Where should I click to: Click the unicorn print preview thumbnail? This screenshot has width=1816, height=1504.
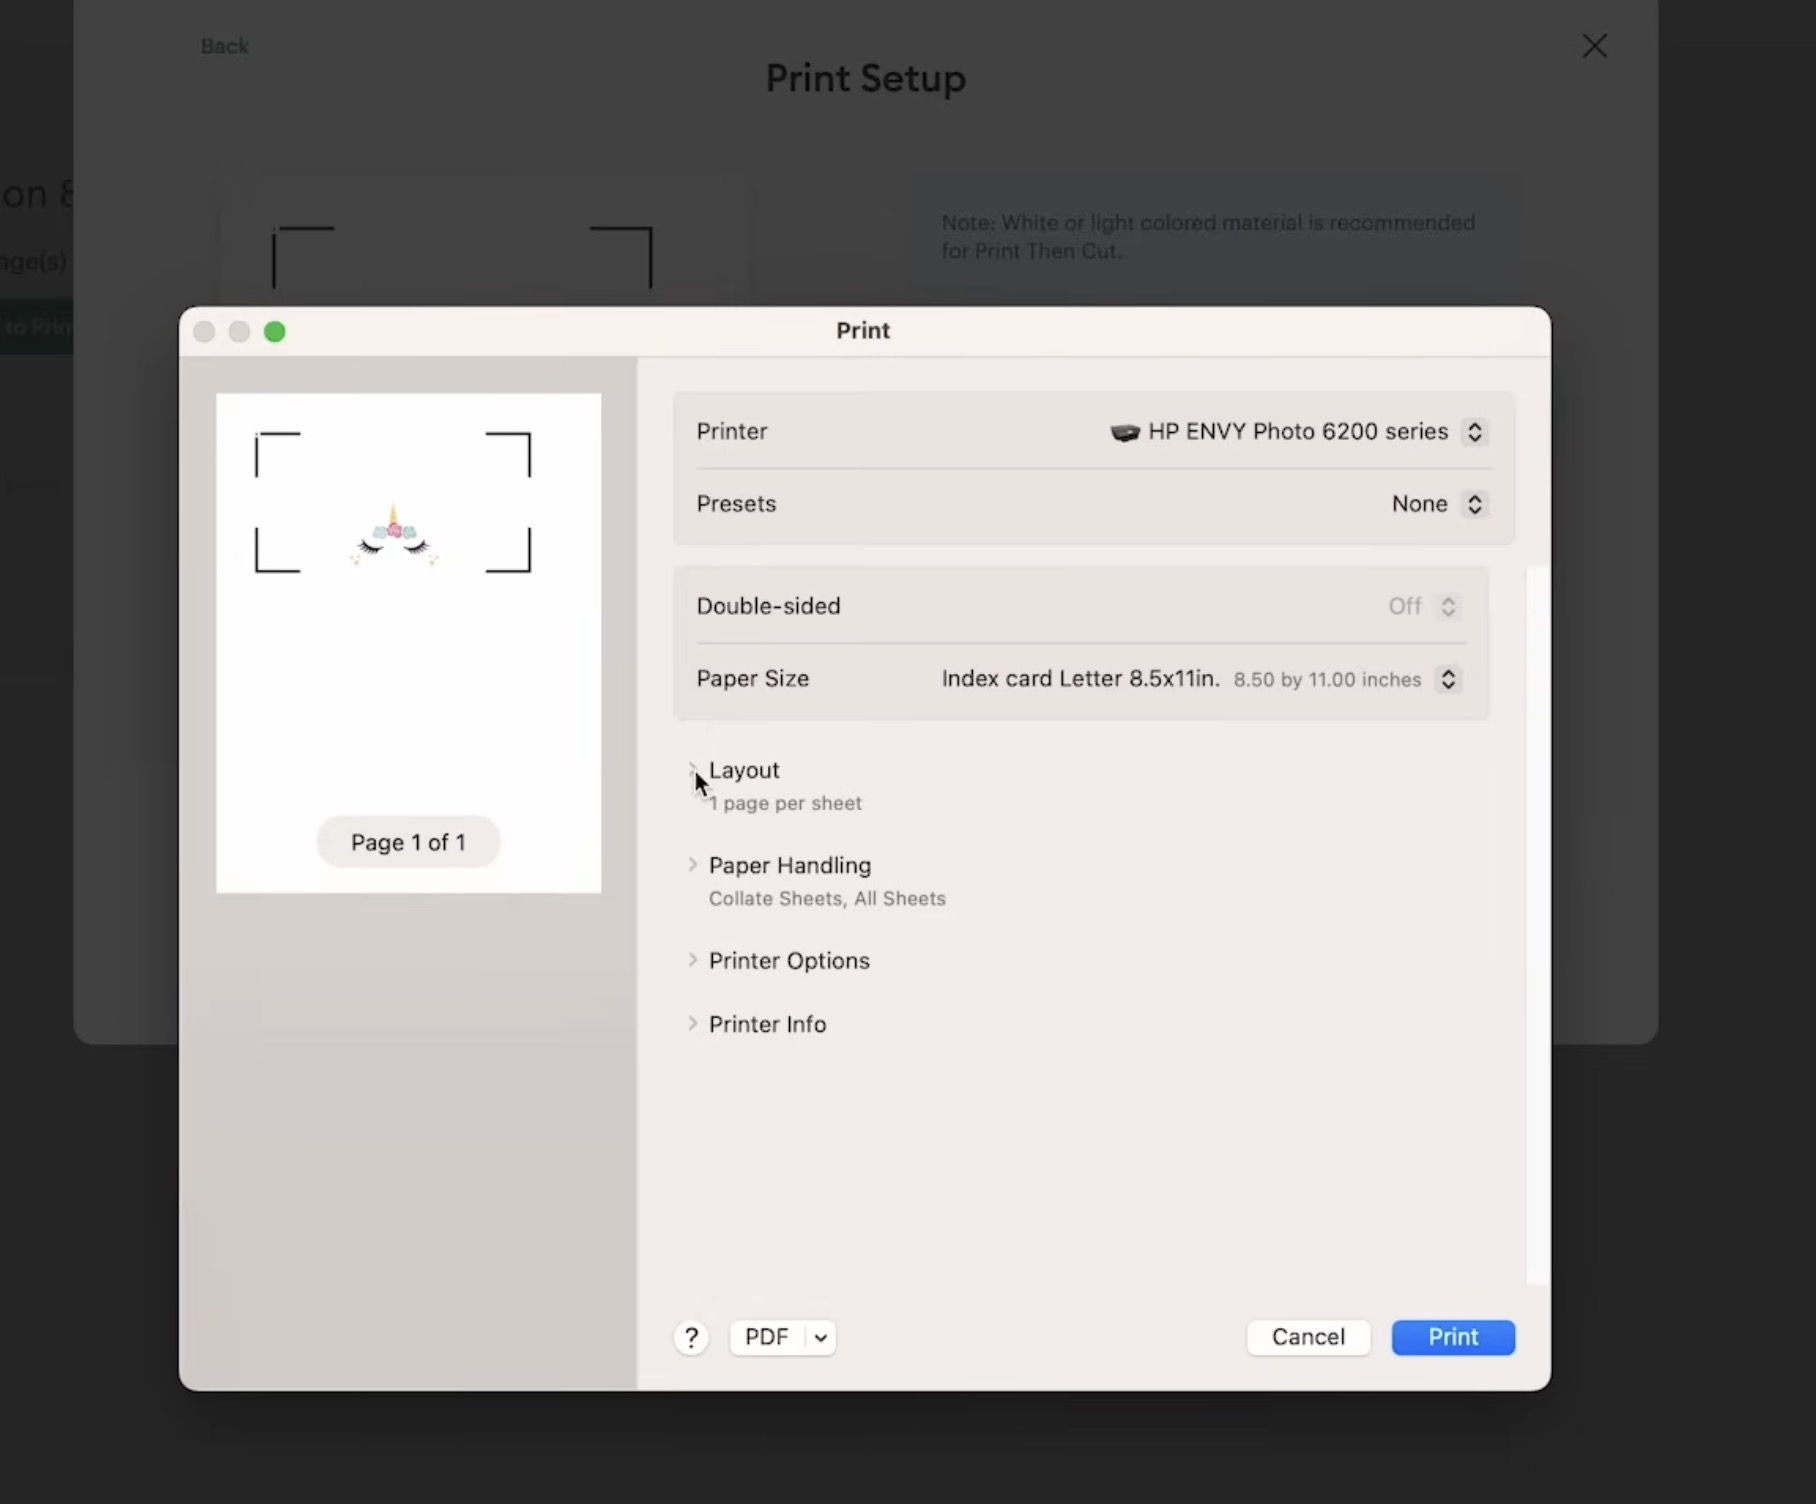[x=393, y=530]
